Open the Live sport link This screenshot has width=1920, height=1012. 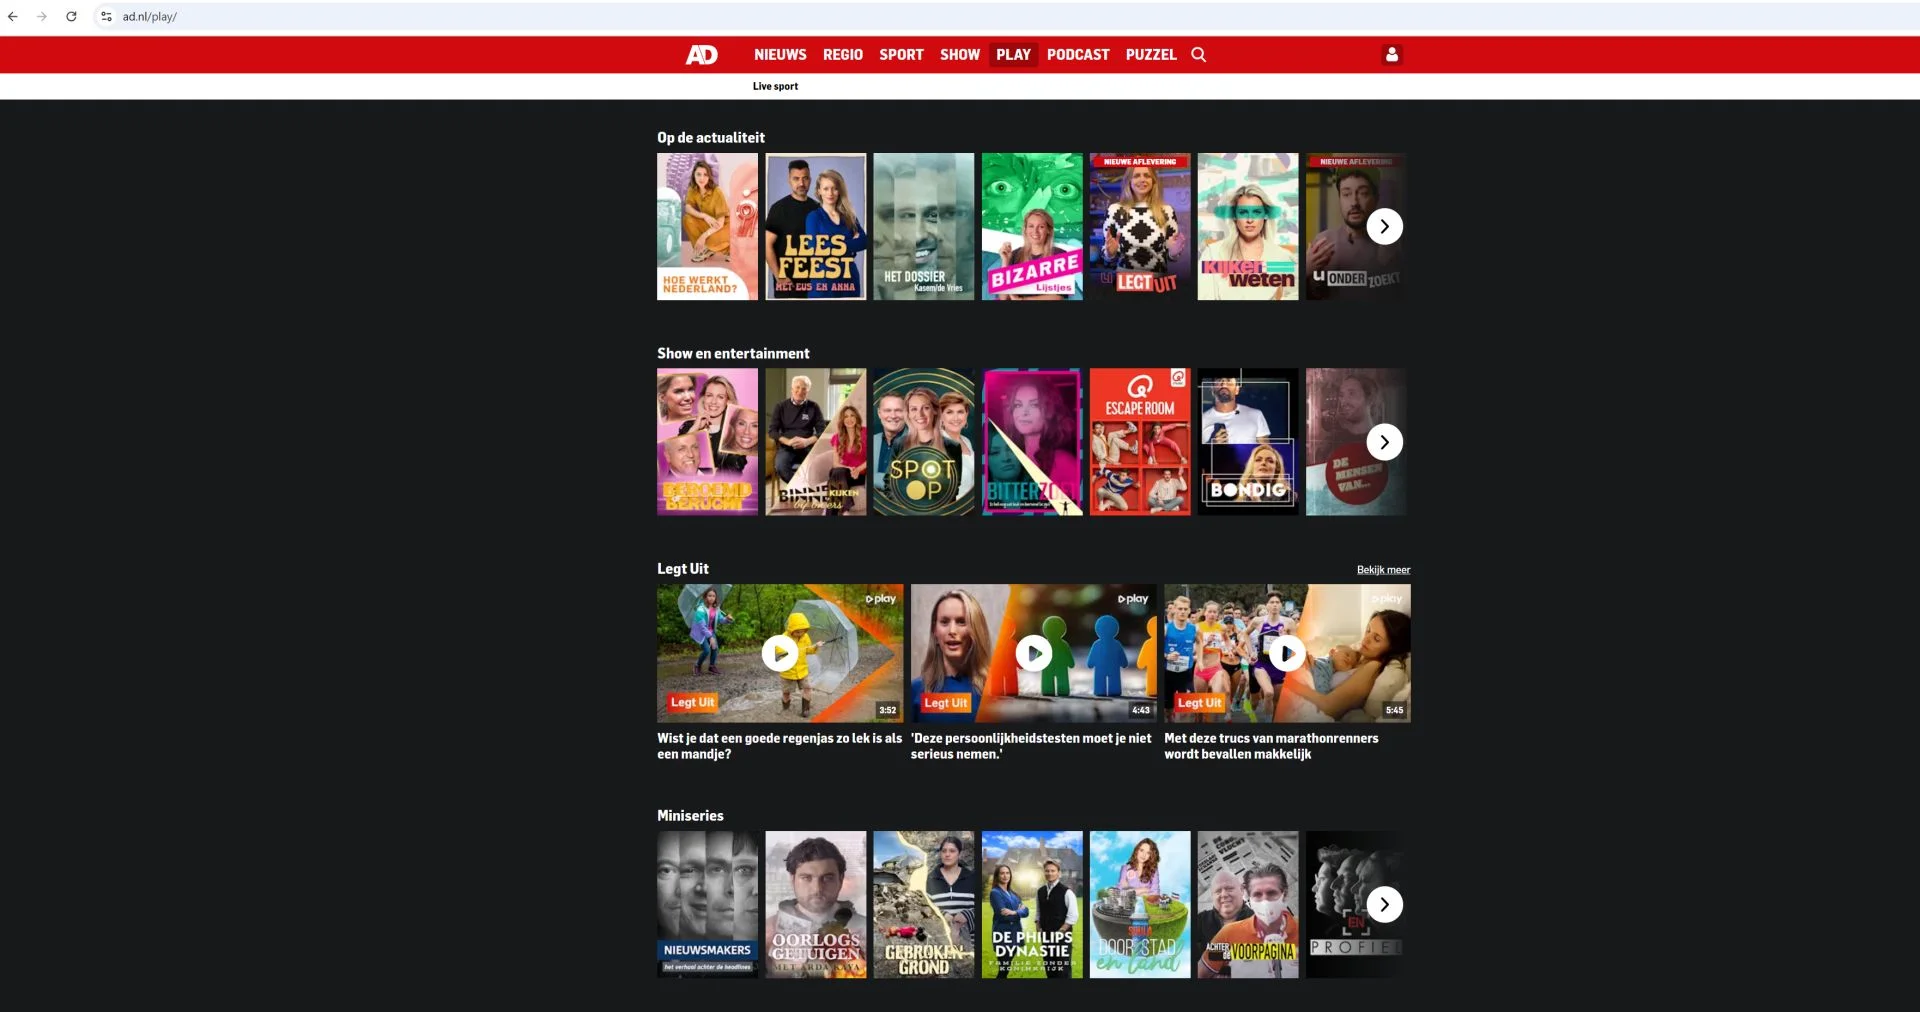[x=775, y=87]
